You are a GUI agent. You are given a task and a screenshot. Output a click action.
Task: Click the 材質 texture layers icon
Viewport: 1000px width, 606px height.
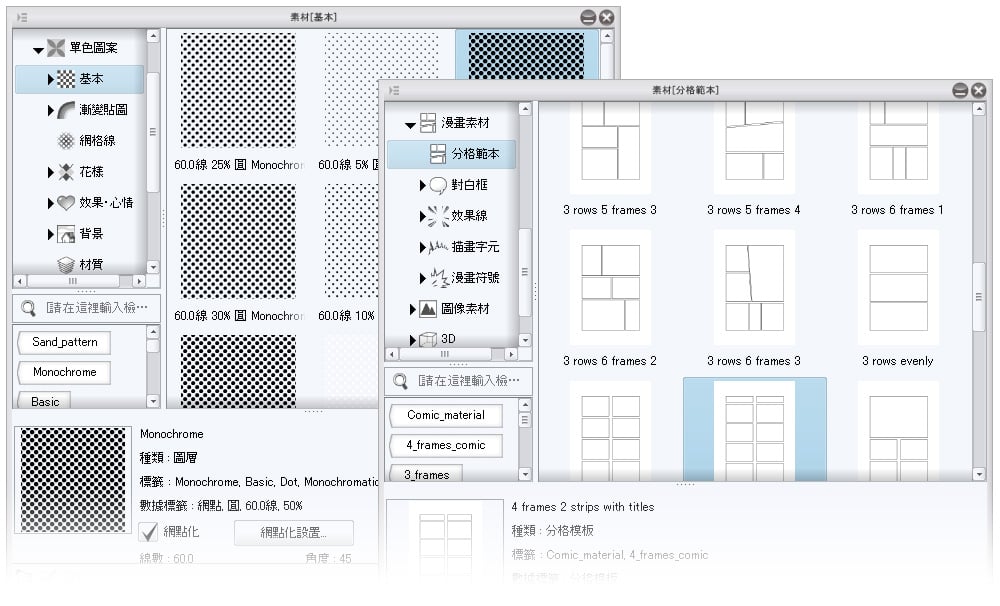(65, 265)
